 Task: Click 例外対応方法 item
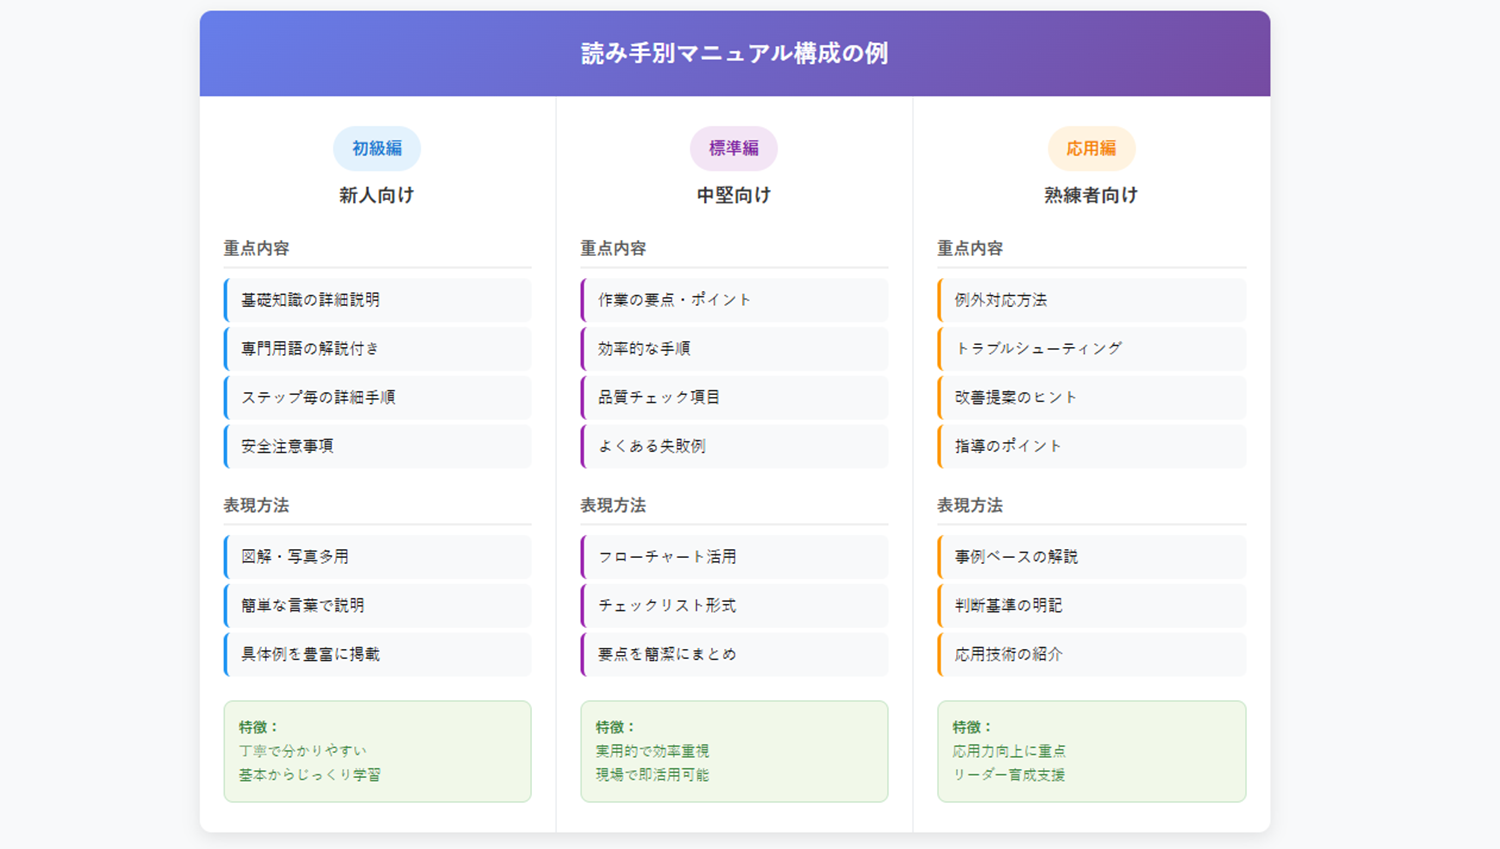[1092, 300]
